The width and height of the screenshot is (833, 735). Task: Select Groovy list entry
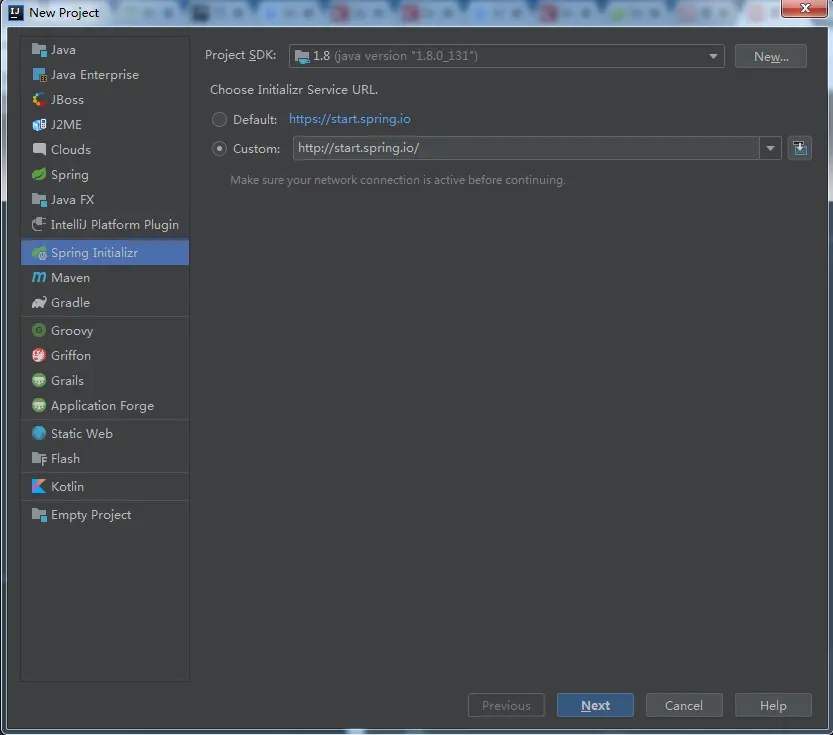click(x=105, y=331)
